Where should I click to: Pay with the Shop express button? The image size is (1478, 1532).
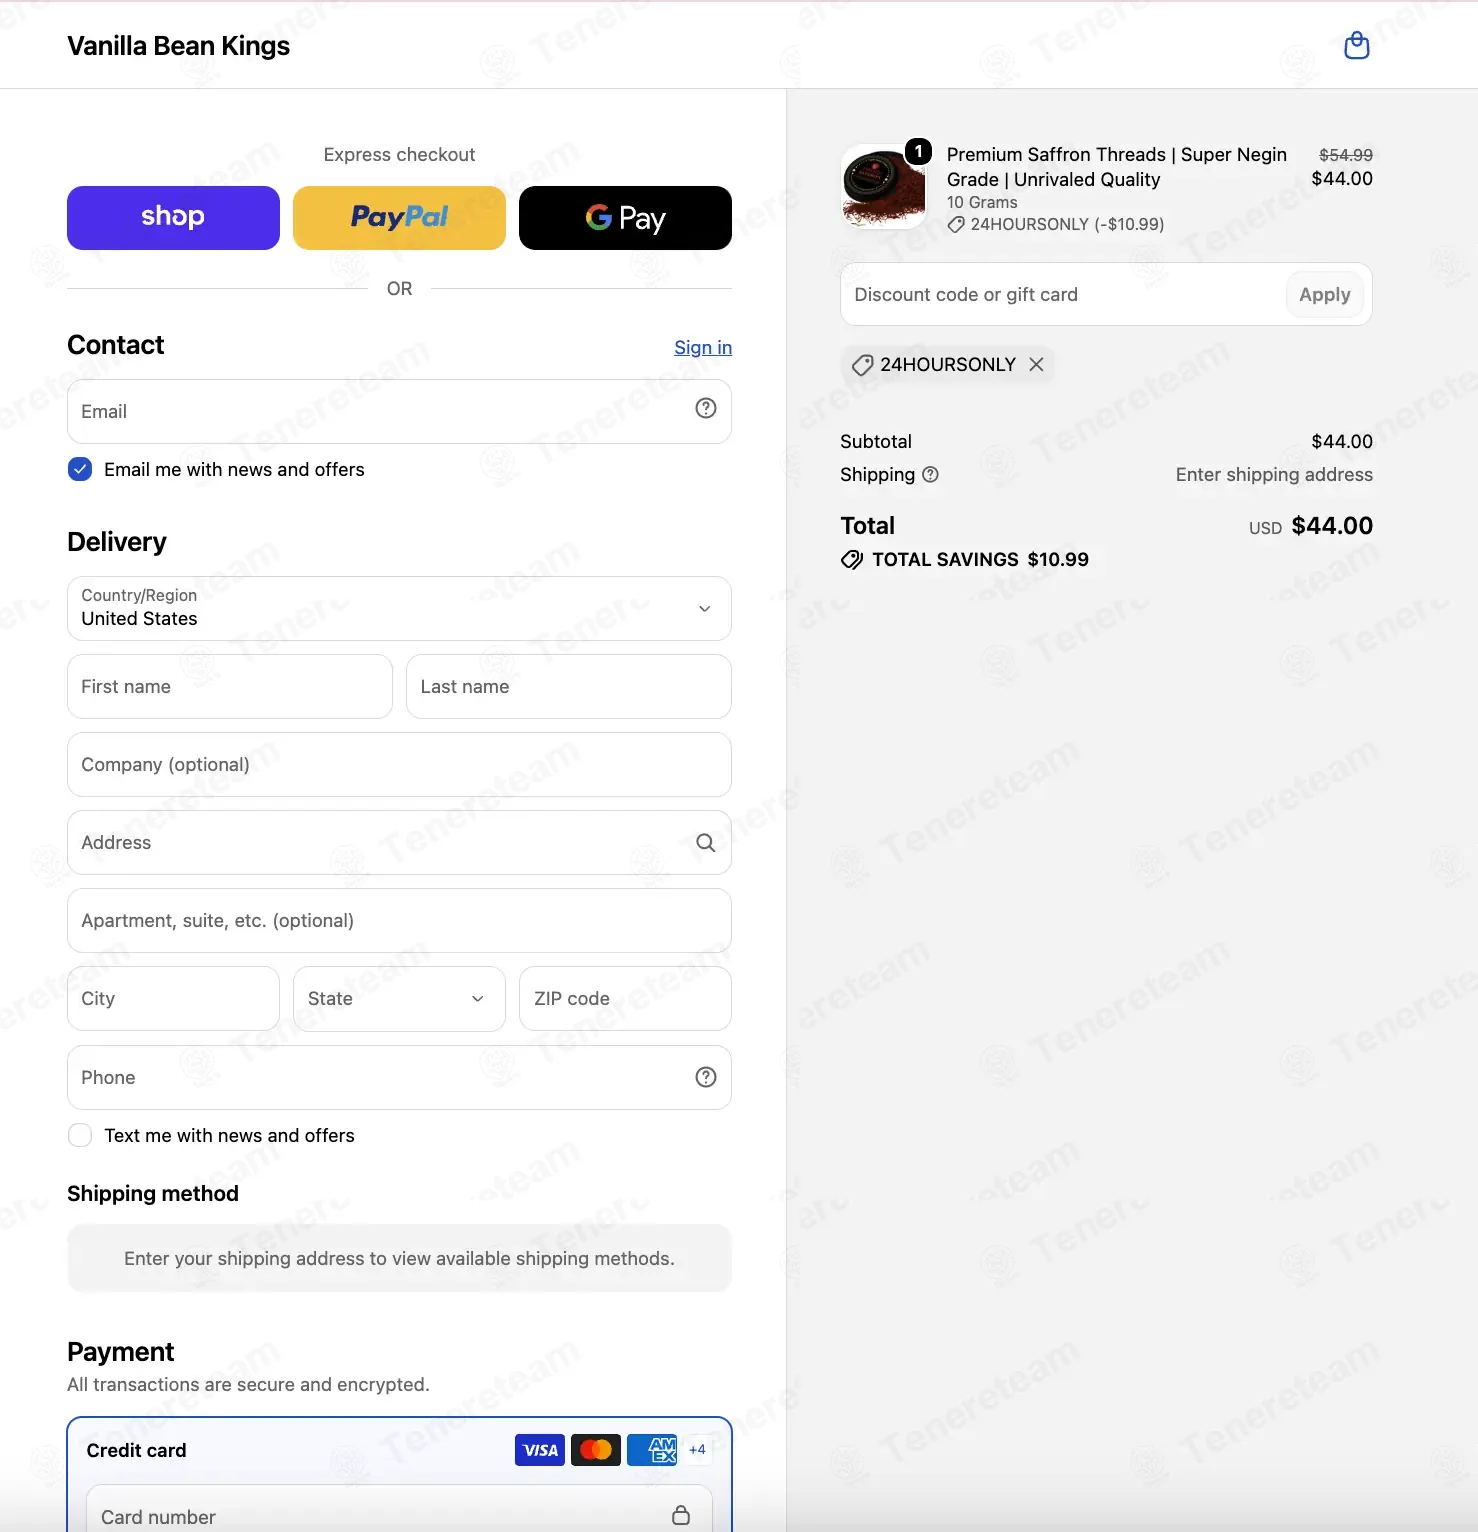pyautogui.click(x=173, y=218)
